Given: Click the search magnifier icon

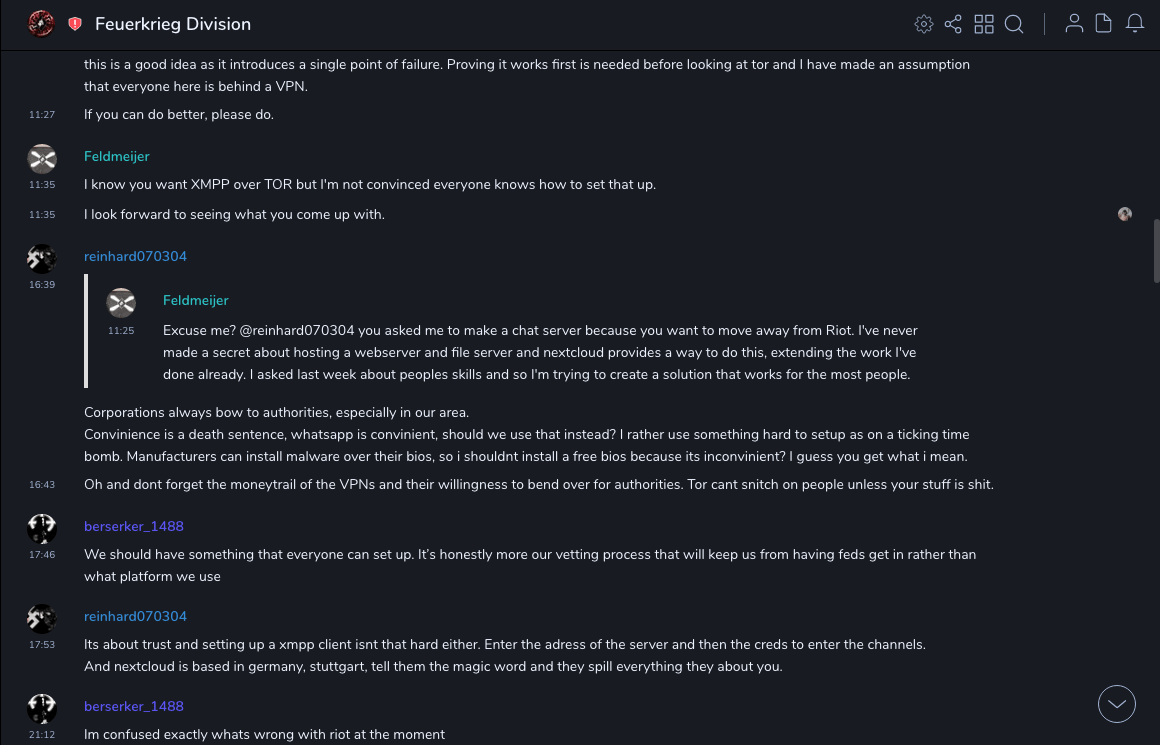Looking at the screenshot, I should 1014,24.
